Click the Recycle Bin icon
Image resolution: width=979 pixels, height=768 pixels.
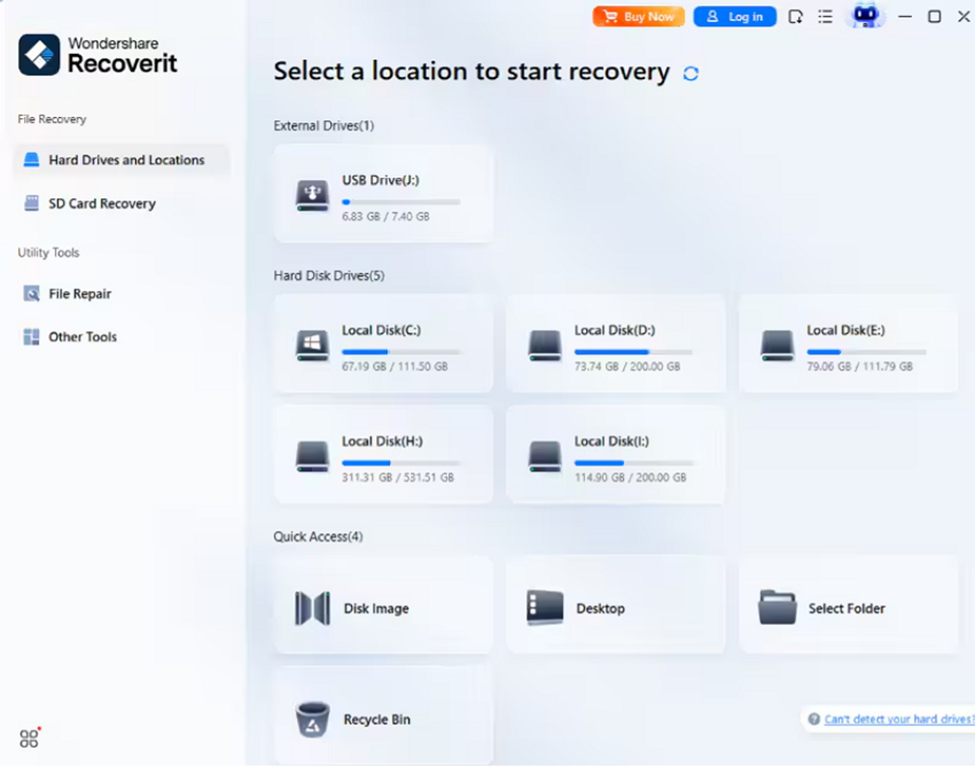tap(313, 721)
